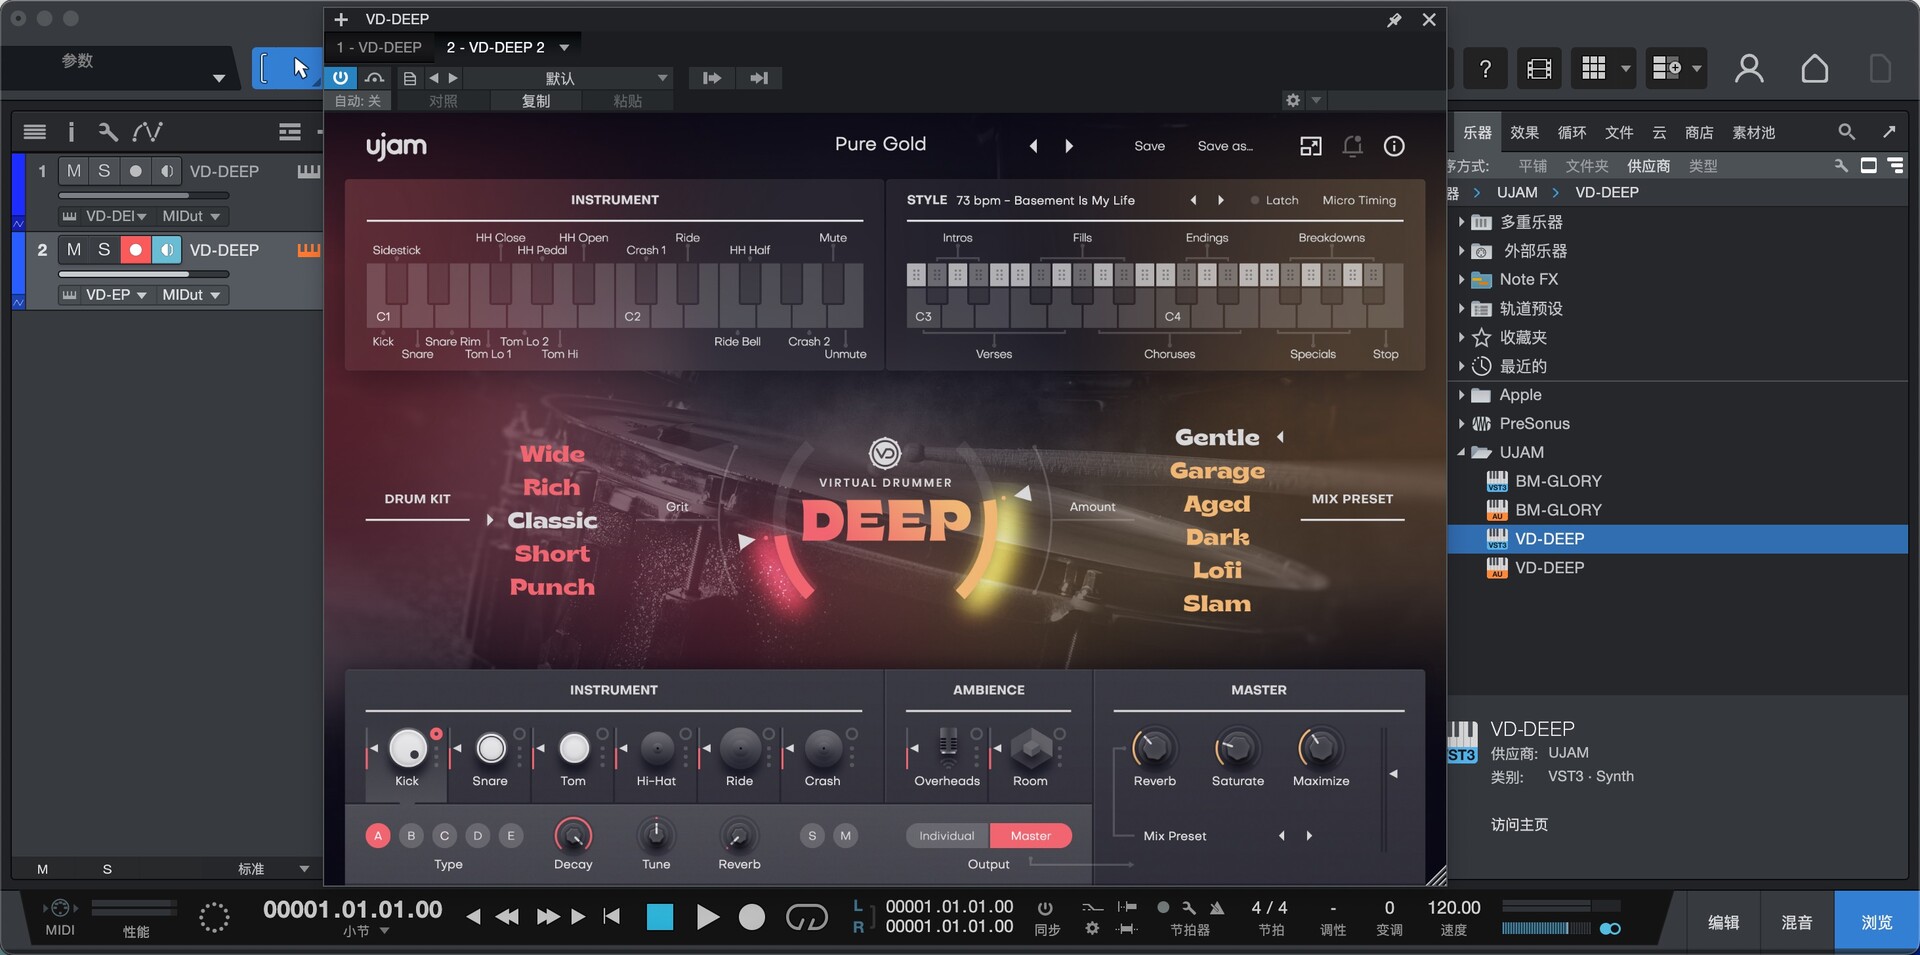This screenshot has width=1920, height=955.
Task: Click Save in the ujam header
Action: click(x=1149, y=146)
